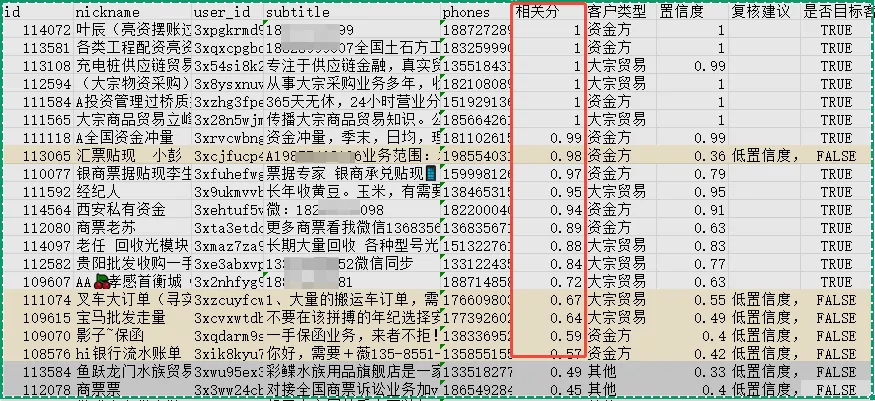Click 相关分 cell with value 0.89
875x401 pixels.
549,228
